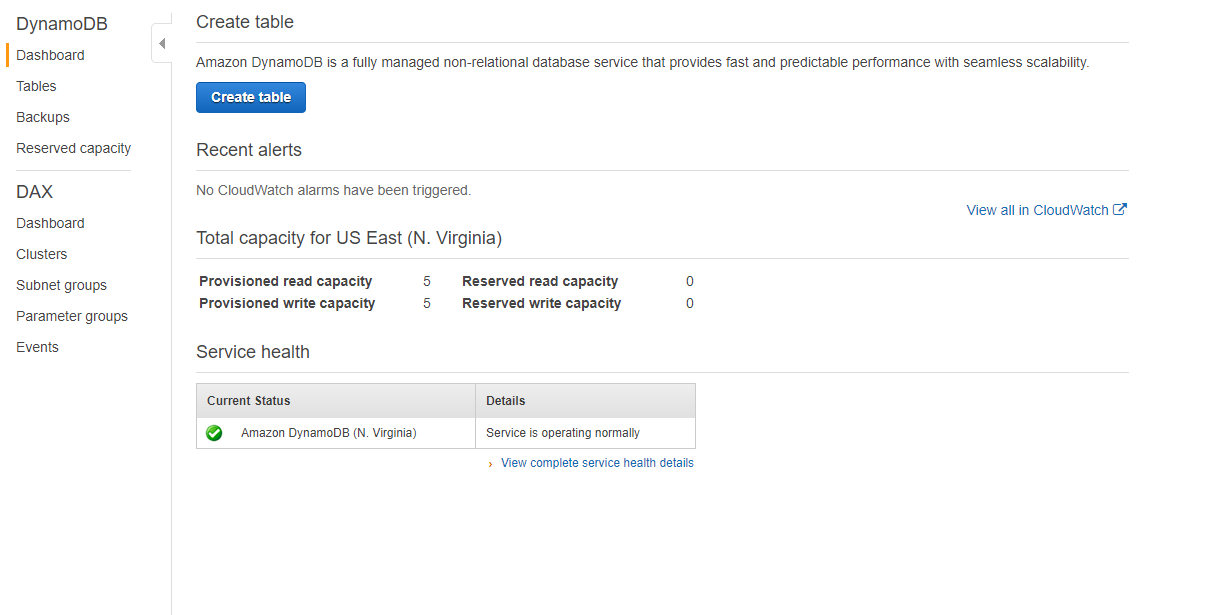Open DAX Events page
The height and width of the screenshot is (615, 1207).
(x=37, y=347)
